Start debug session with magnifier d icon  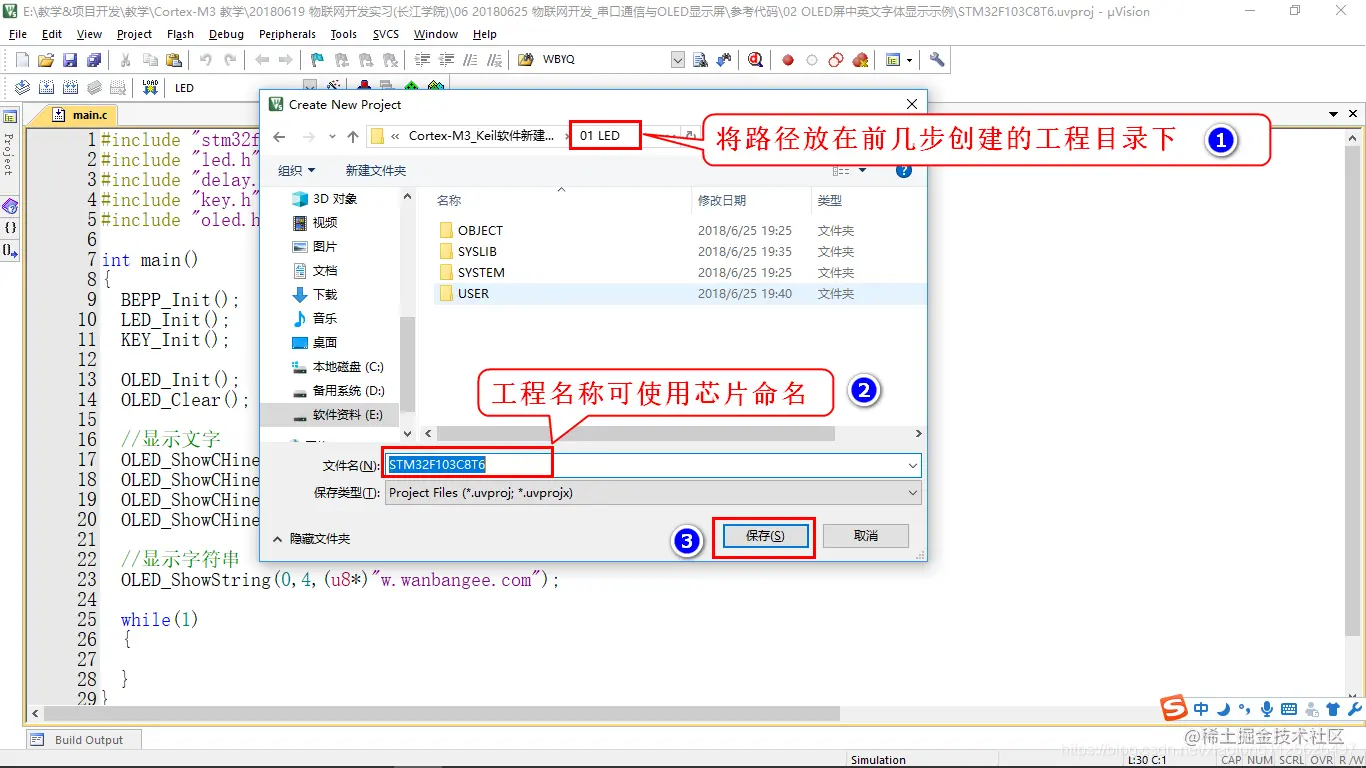tap(756, 60)
